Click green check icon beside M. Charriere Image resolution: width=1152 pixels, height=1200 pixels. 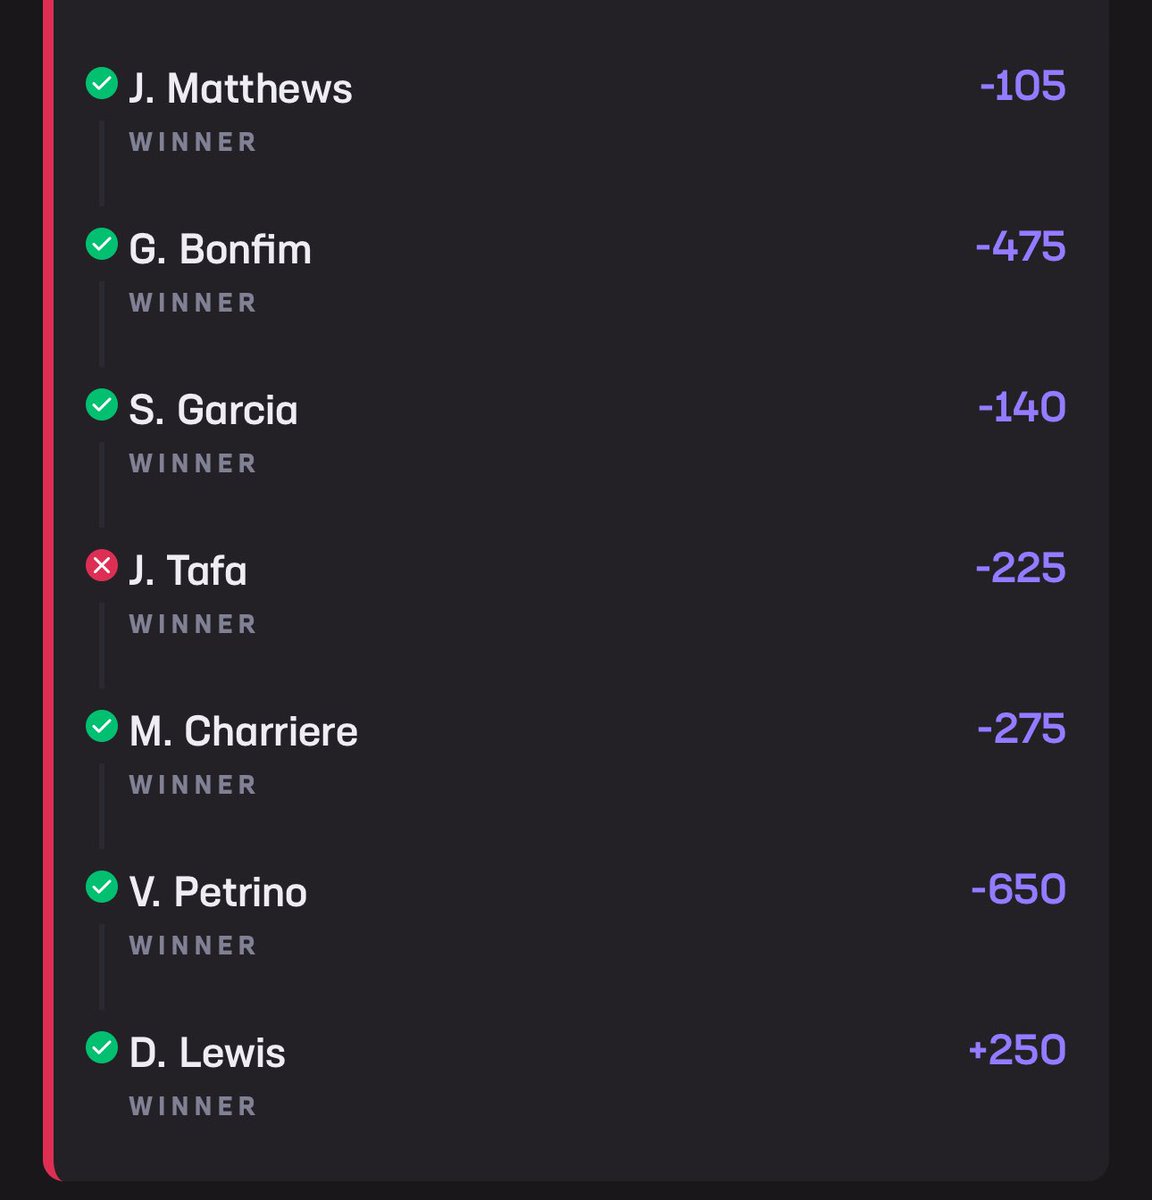tap(101, 726)
